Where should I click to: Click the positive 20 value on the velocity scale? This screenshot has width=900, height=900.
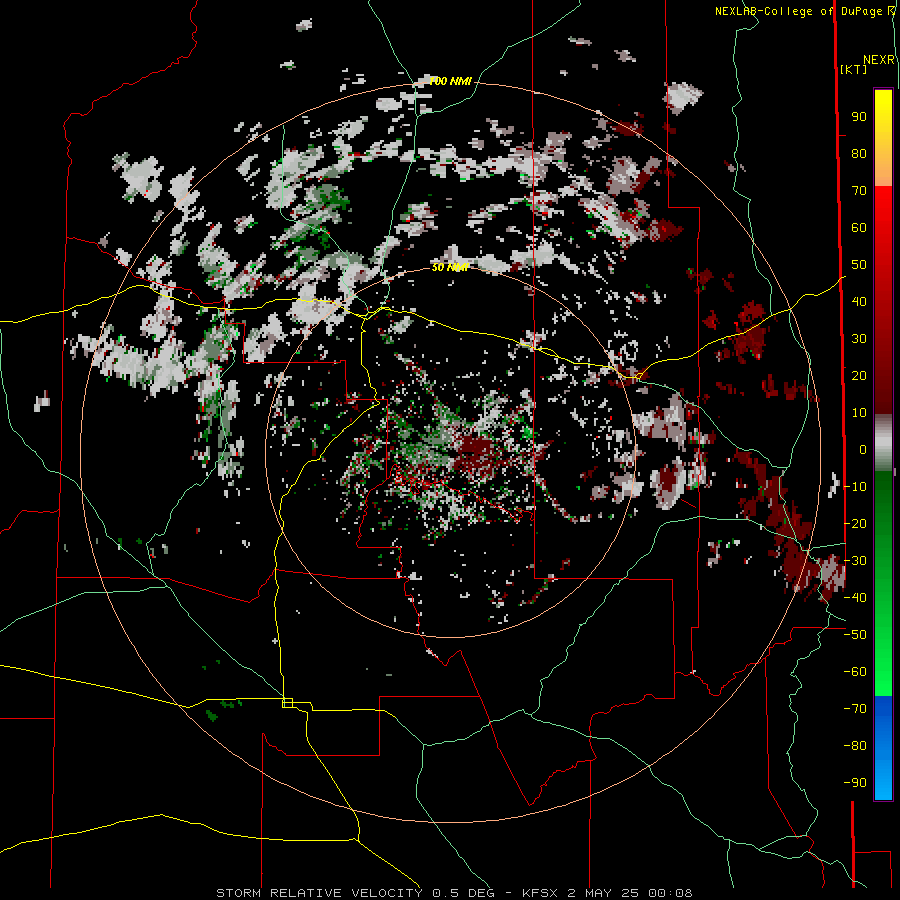[859, 376]
